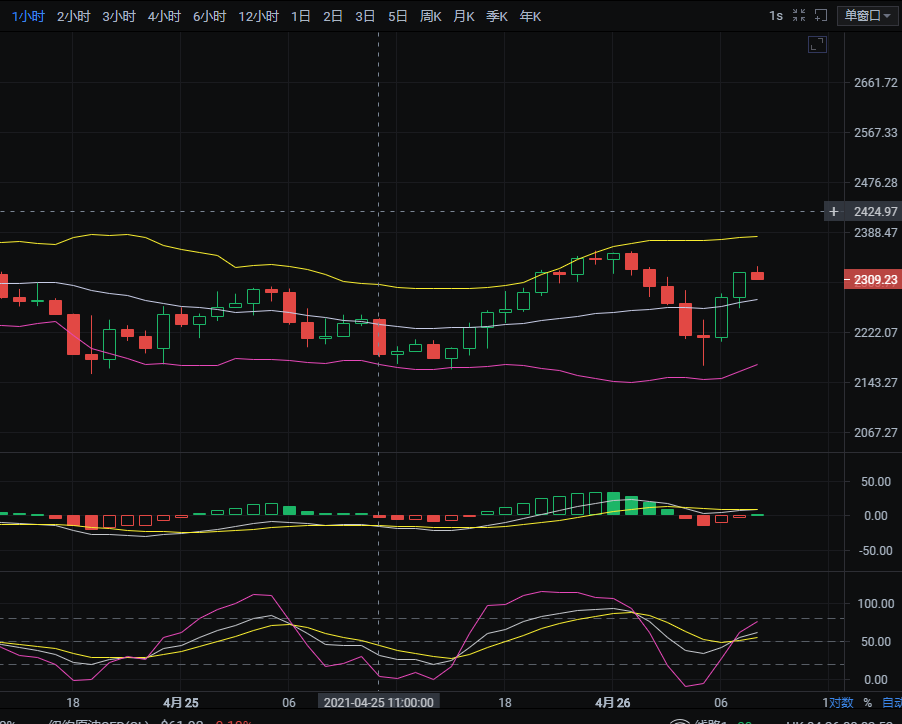The height and width of the screenshot is (724, 902).
Task: Choose the 周K weekly candlestick view
Action: 431,16
